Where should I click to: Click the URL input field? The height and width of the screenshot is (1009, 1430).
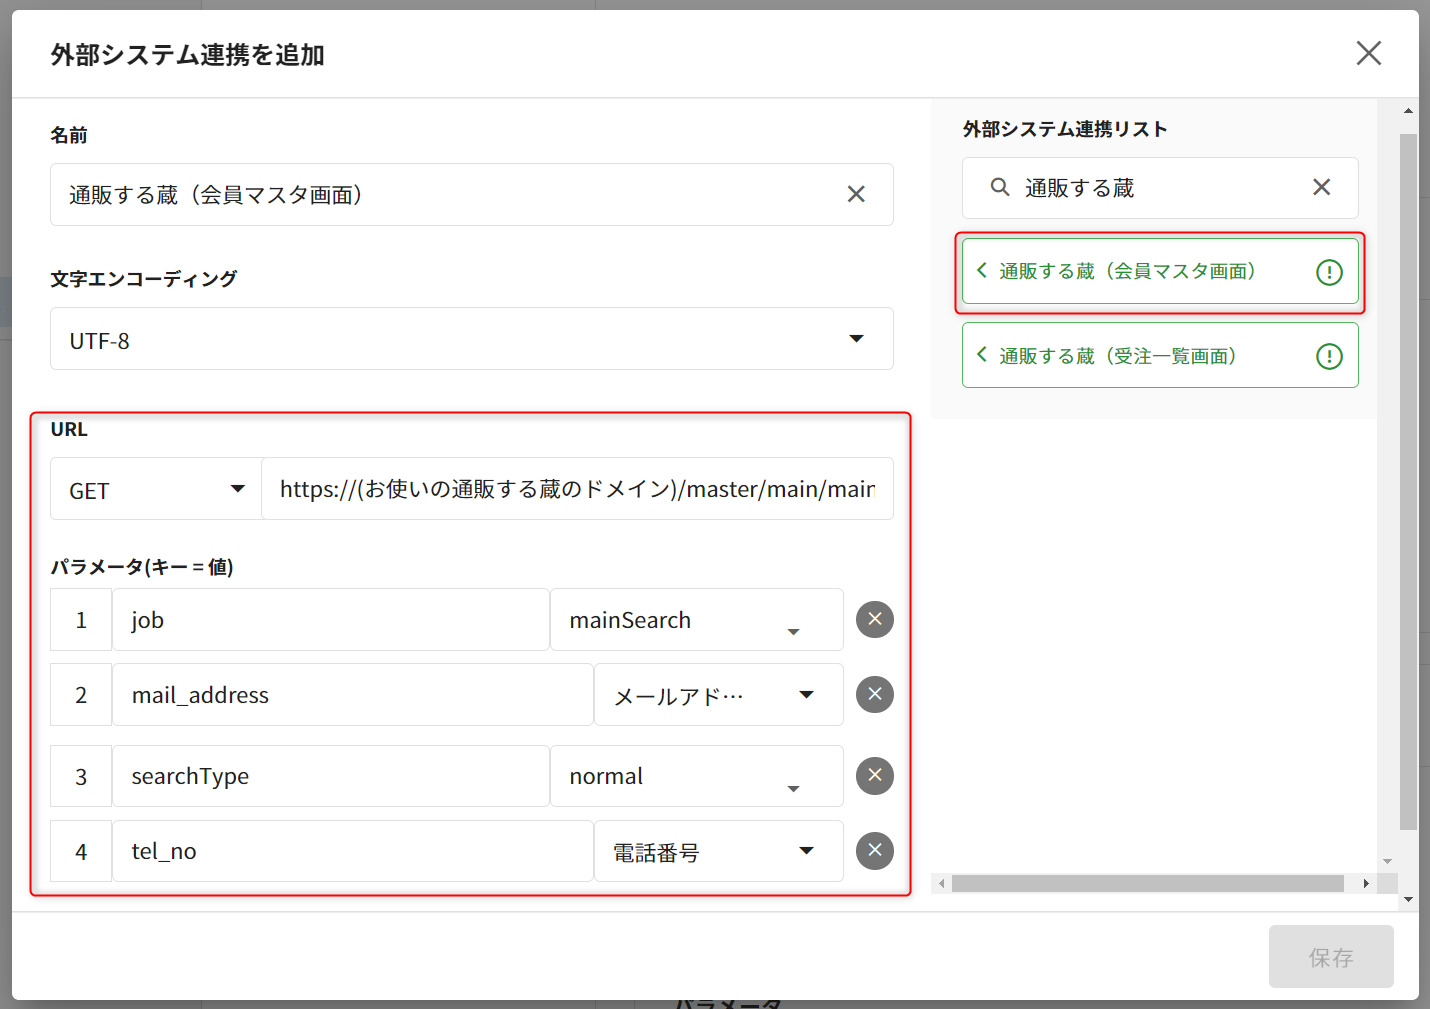pos(577,489)
